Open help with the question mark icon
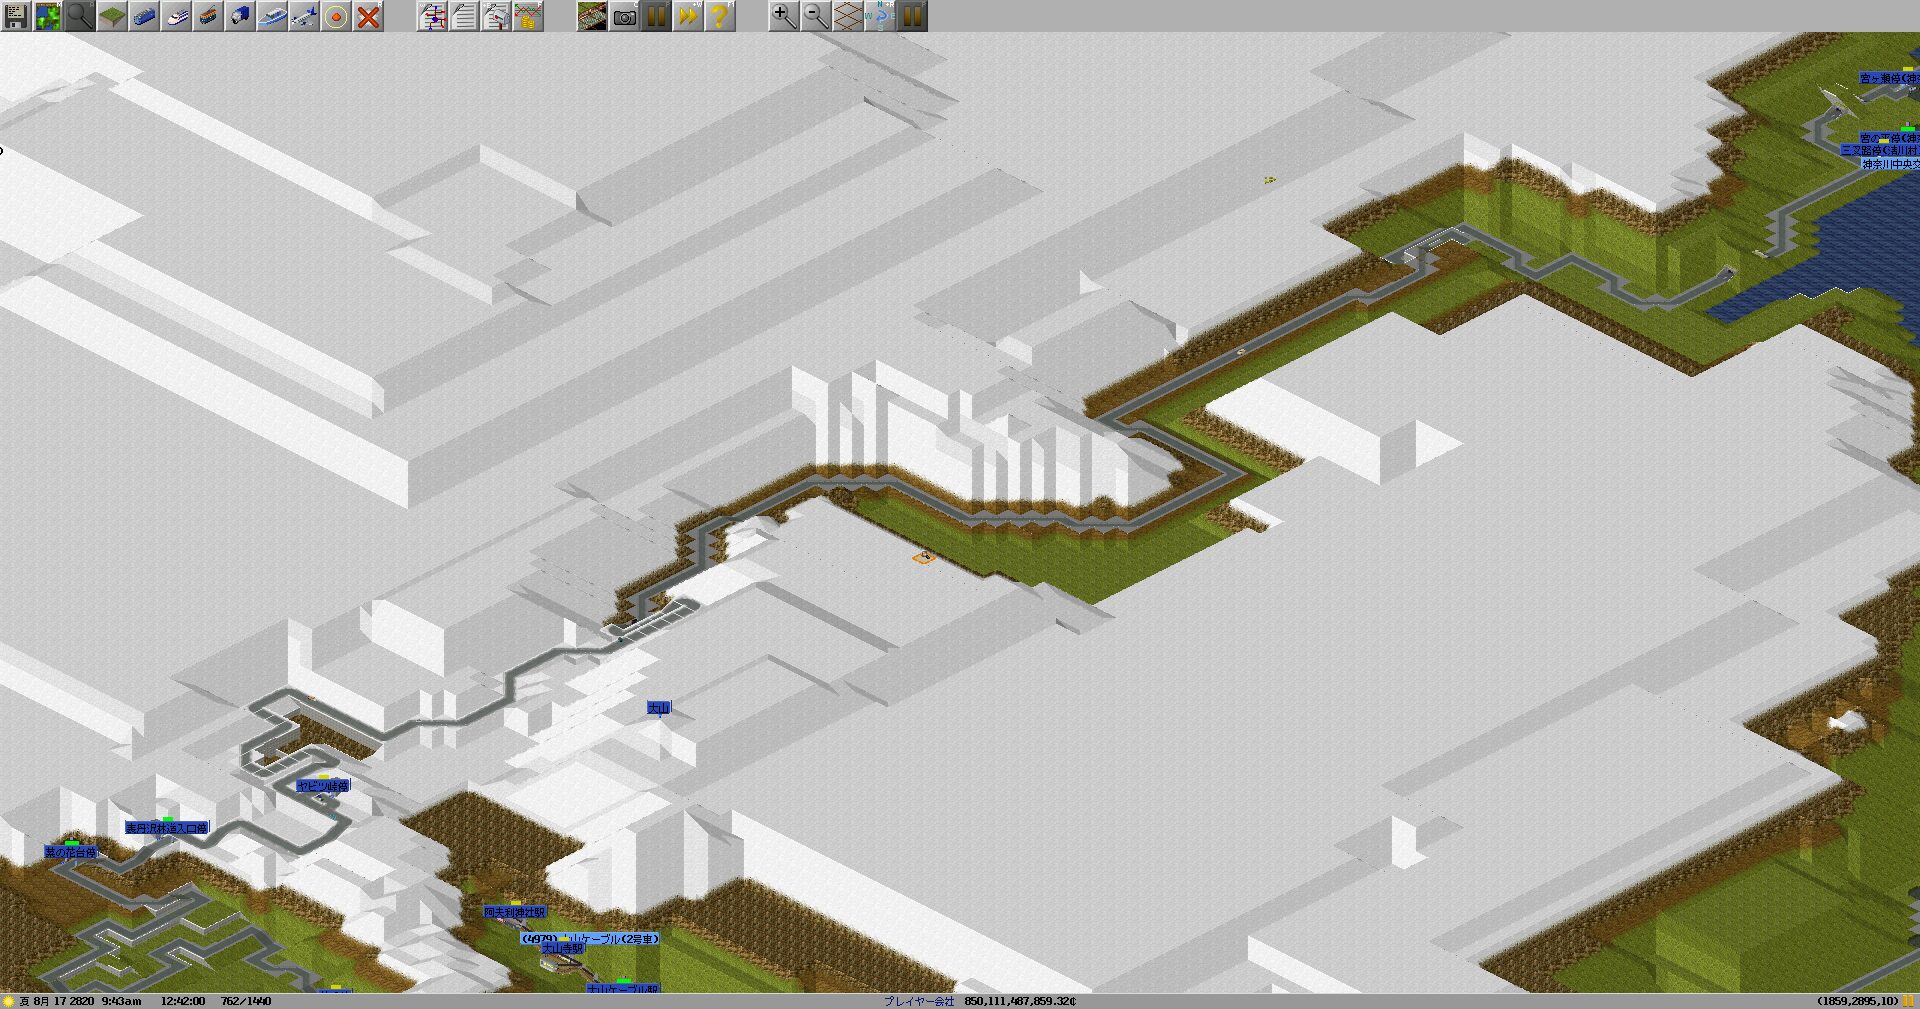The image size is (1920, 1009). click(x=720, y=16)
